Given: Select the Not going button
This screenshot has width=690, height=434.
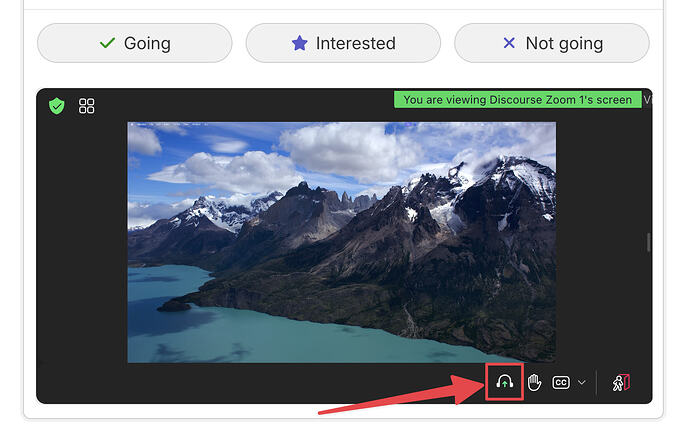Looking at the screenshot, I should click(x=552, y=43).
